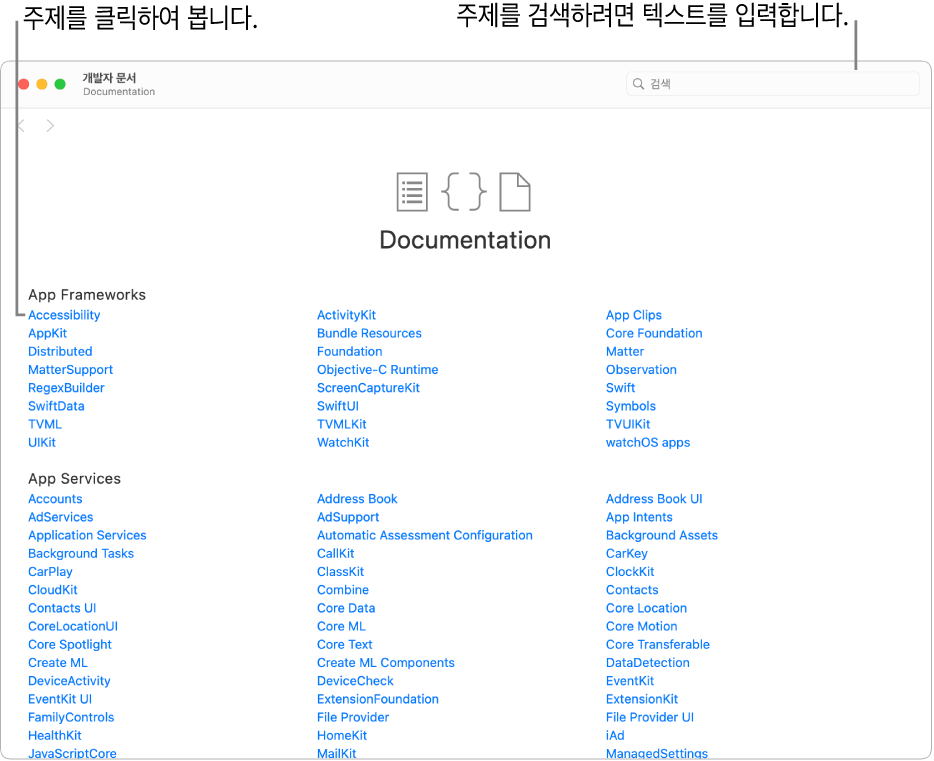Open CloudKit documentation
The width and height of the screenshot is (934, 761).
(x=52, y=590)
